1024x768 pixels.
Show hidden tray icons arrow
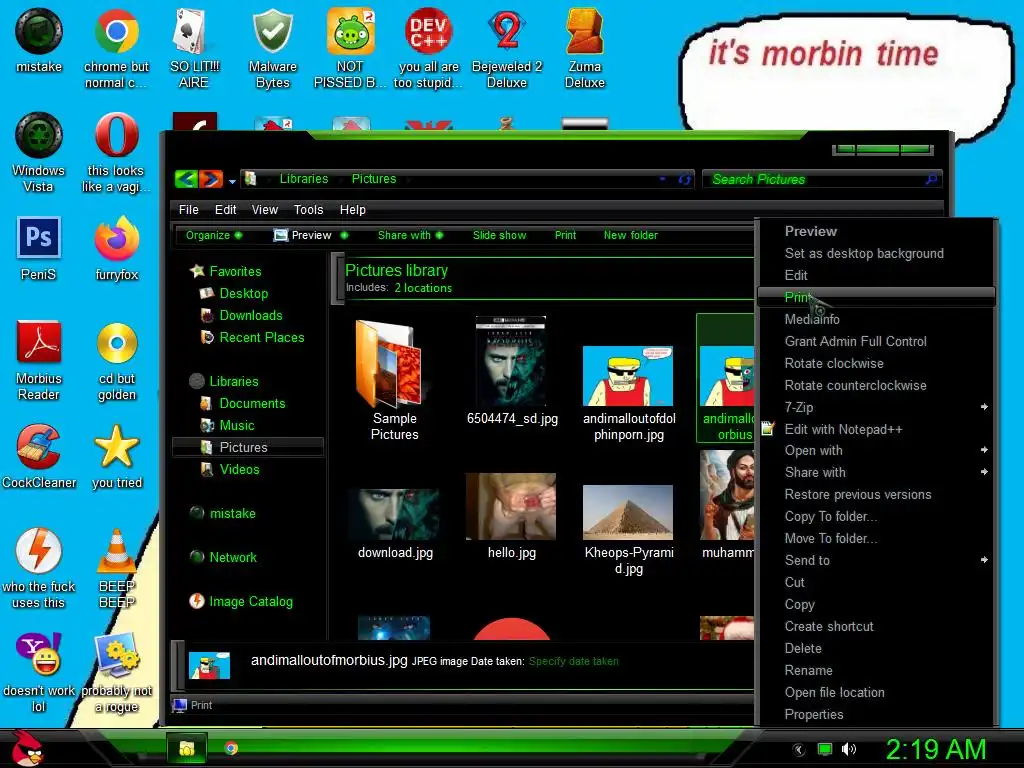point(798,750)
